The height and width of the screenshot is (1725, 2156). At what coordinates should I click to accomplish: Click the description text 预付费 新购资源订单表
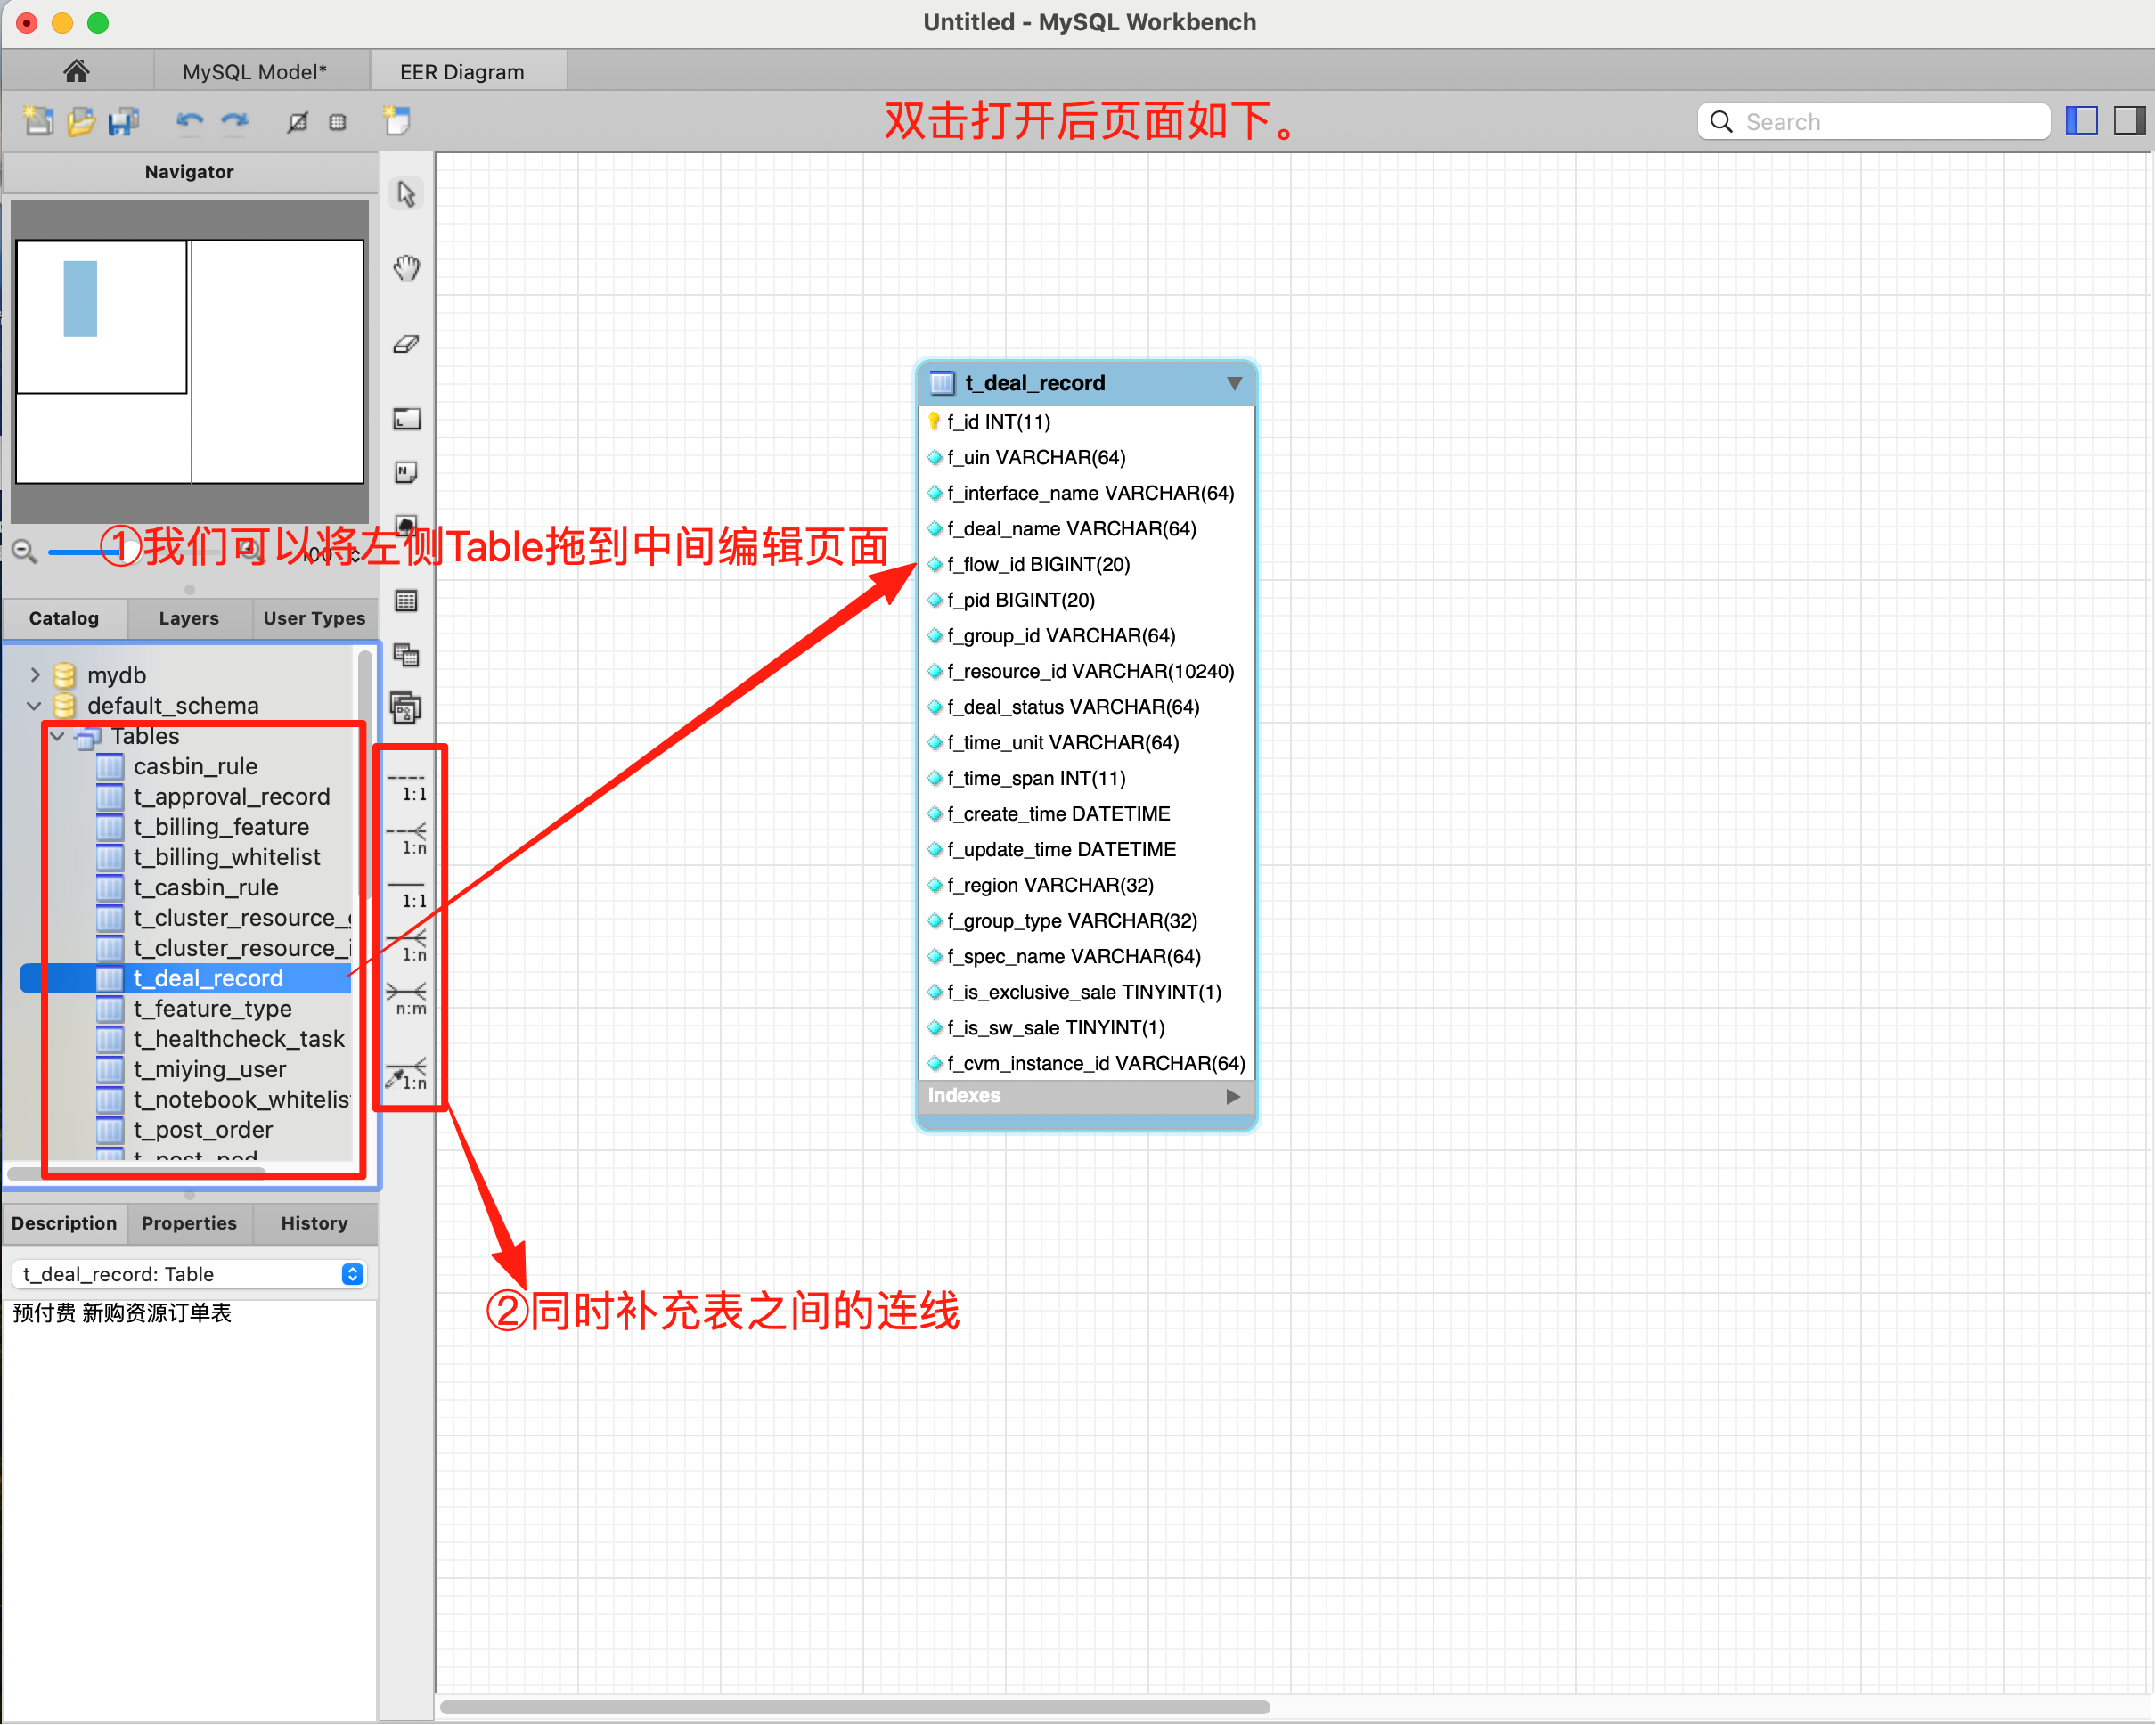pyautogui.click(x=122, y=1313)
